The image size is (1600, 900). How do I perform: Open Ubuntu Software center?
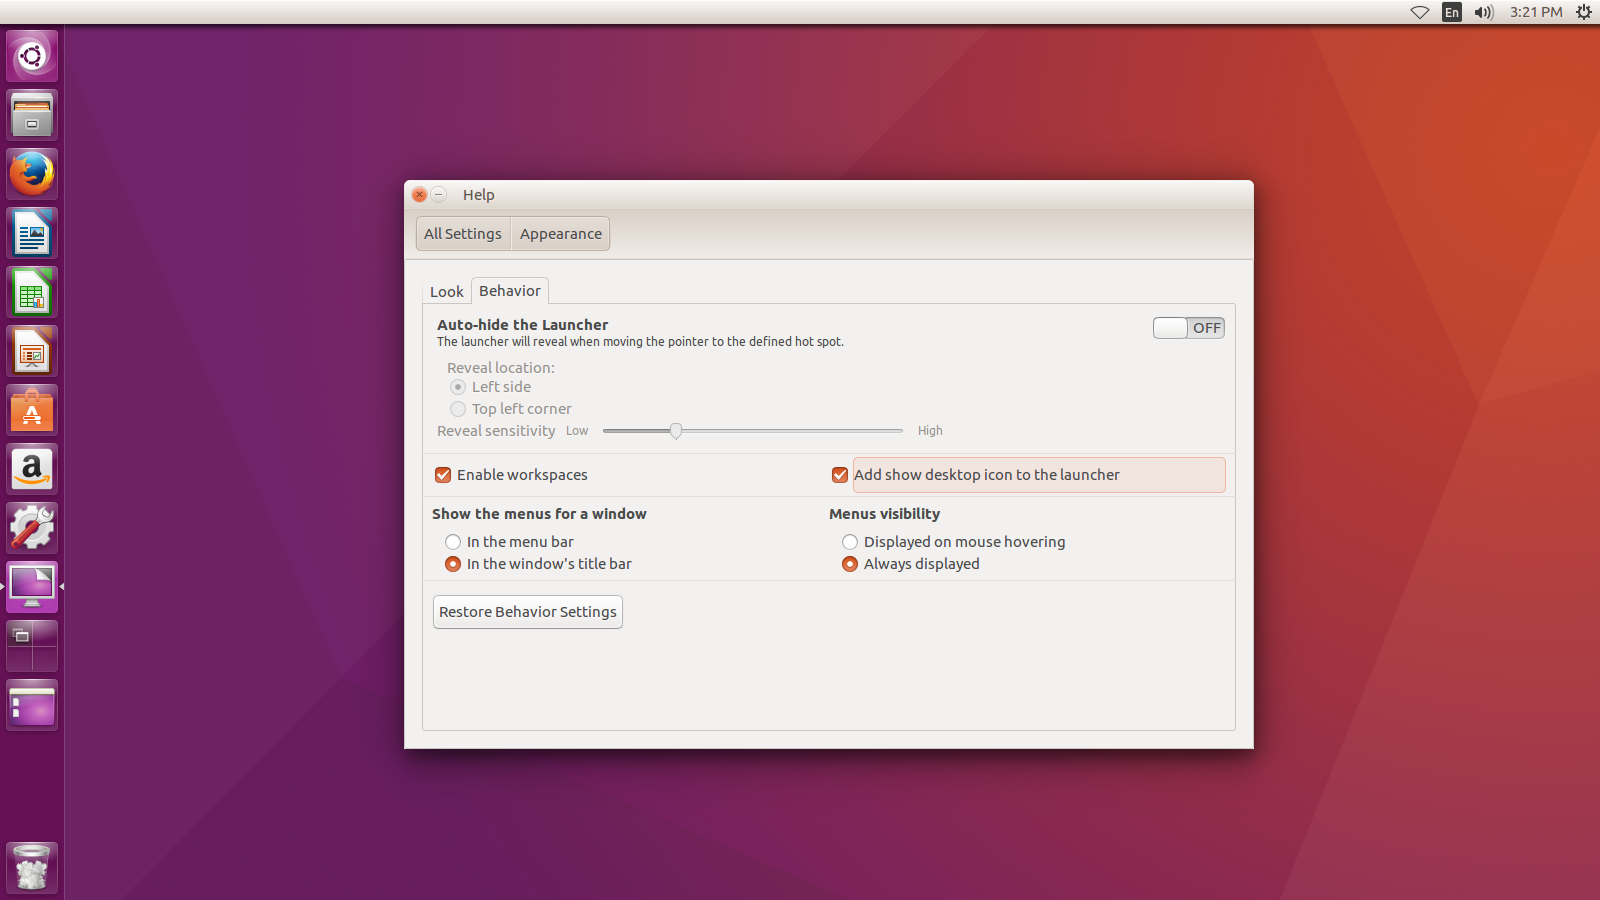point(32,410)
